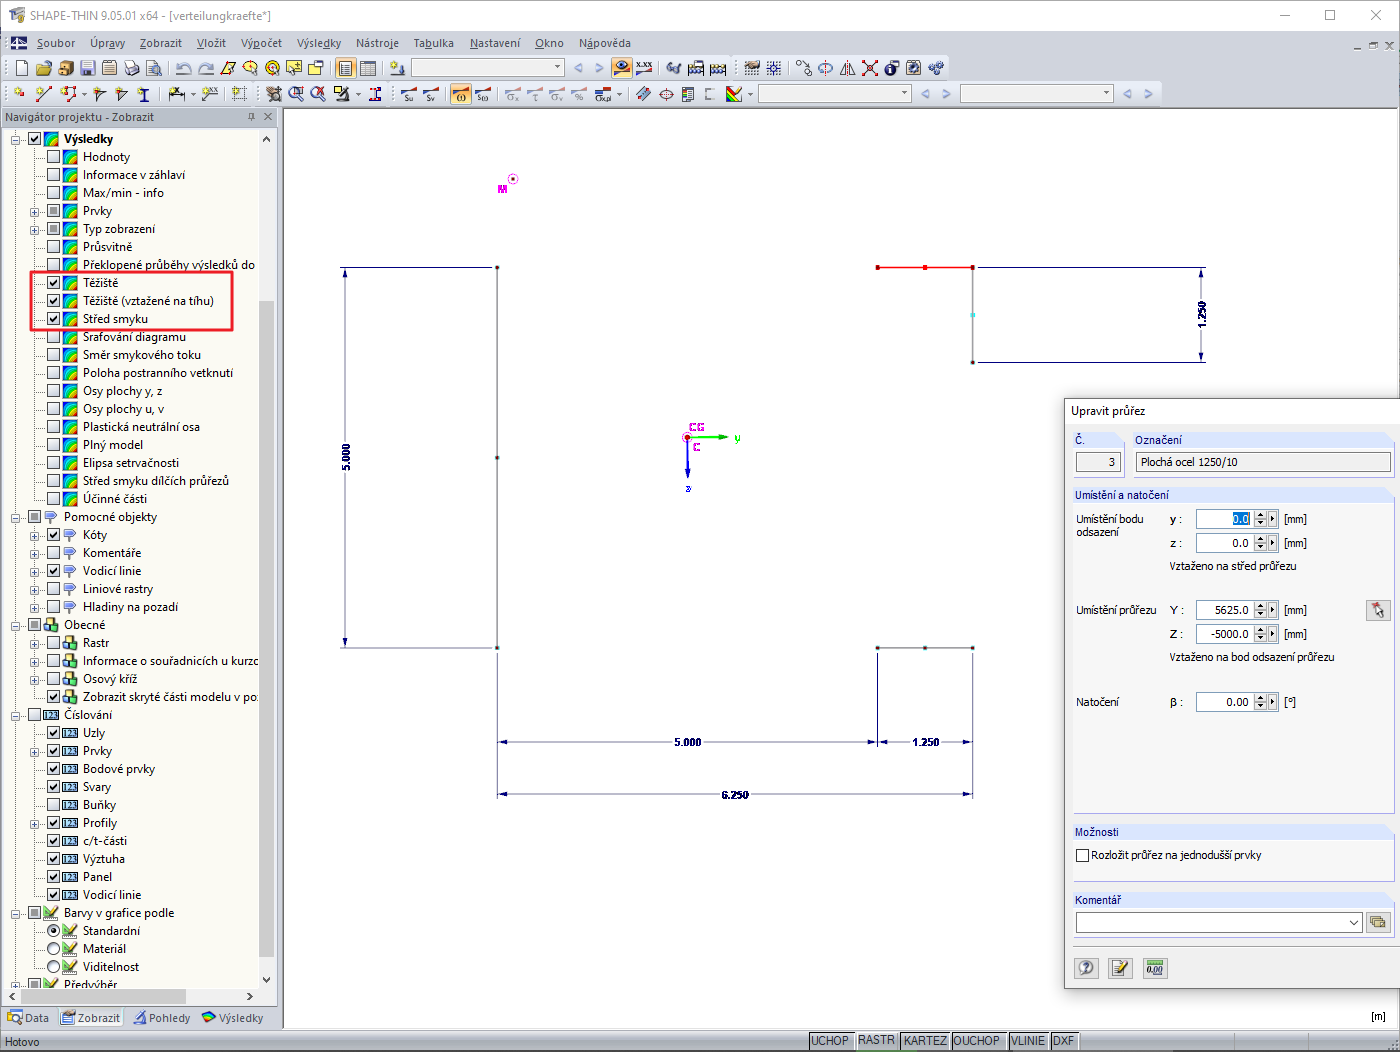Toggle the RASTR status bar button
Screen dimensions: 1400x1052
[876, 1041]
